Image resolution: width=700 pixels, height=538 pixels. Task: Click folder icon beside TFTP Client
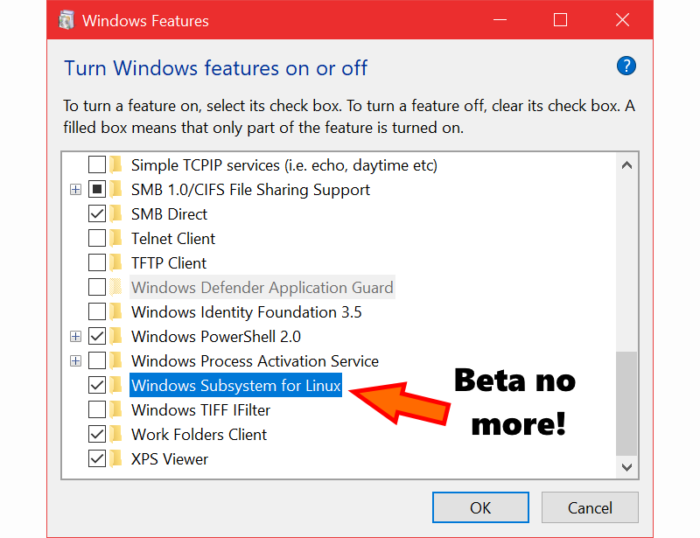[116, 263]
